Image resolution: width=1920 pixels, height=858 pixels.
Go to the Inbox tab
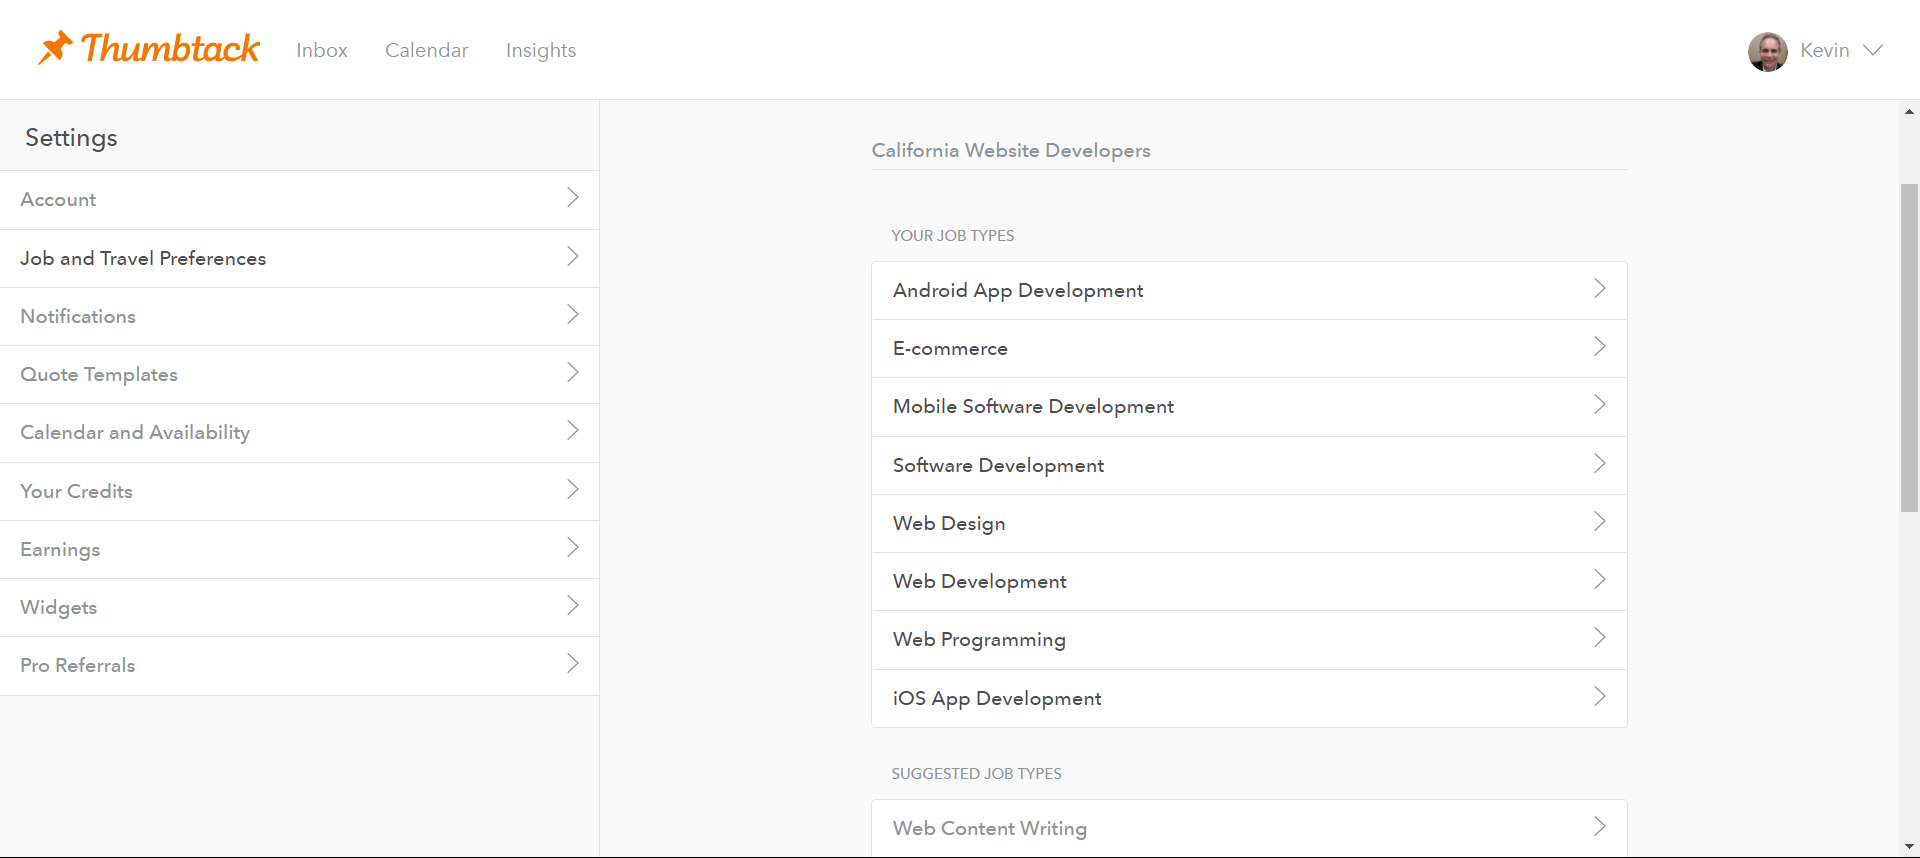321,50
